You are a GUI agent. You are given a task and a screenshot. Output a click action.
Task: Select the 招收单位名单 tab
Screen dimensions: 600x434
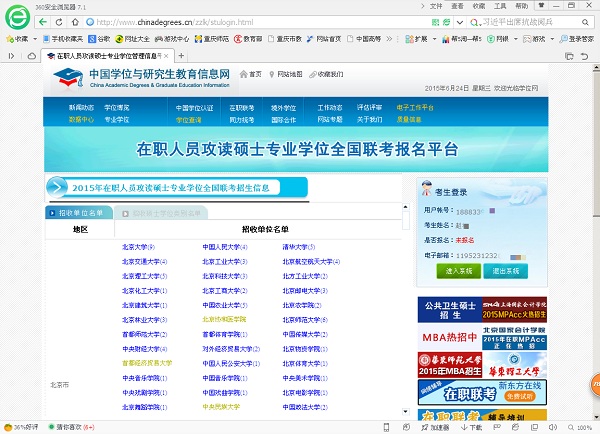pos(78,213)
